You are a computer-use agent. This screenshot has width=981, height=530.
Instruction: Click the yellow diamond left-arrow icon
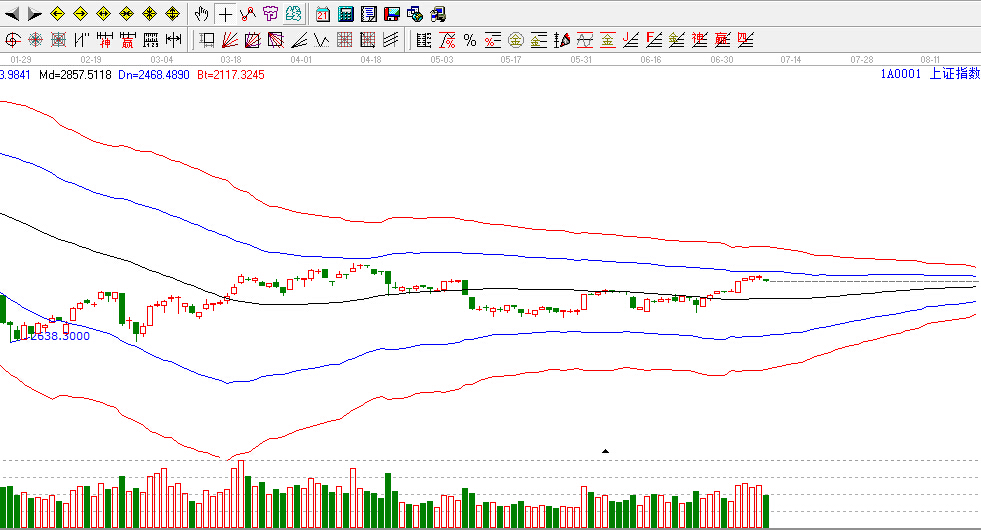coord(59,14)
